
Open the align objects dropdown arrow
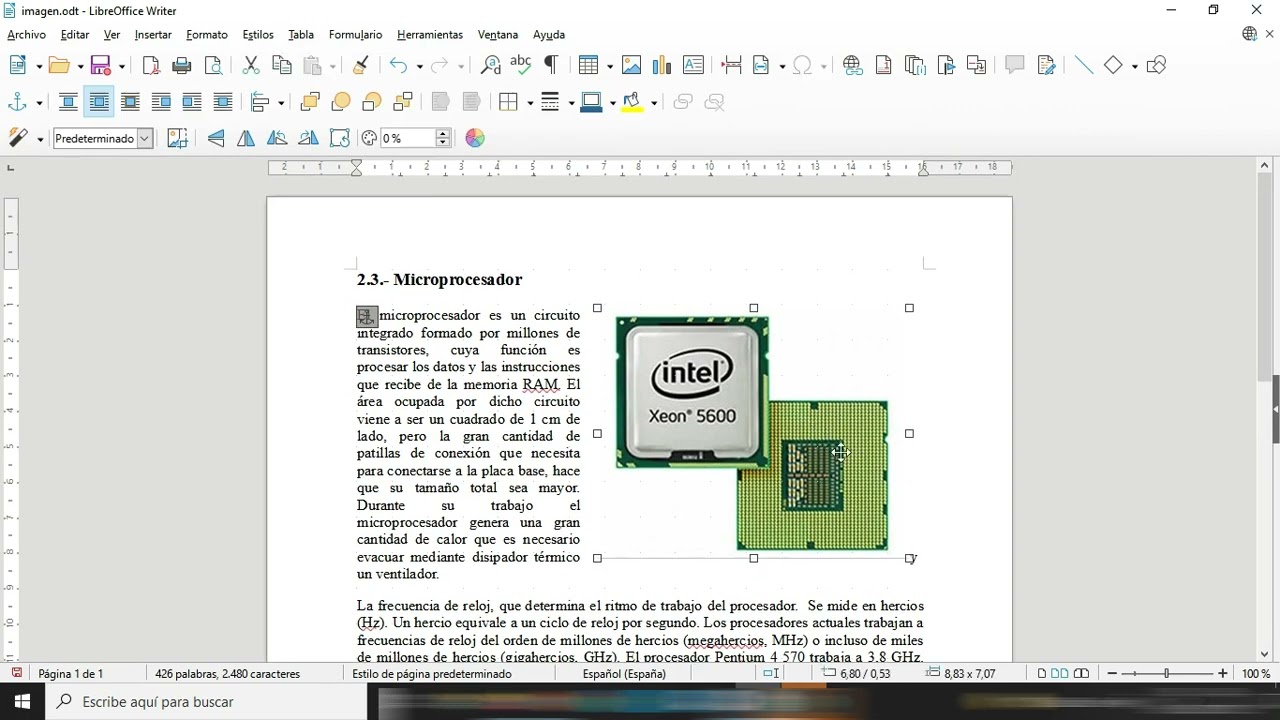[281, 103]
